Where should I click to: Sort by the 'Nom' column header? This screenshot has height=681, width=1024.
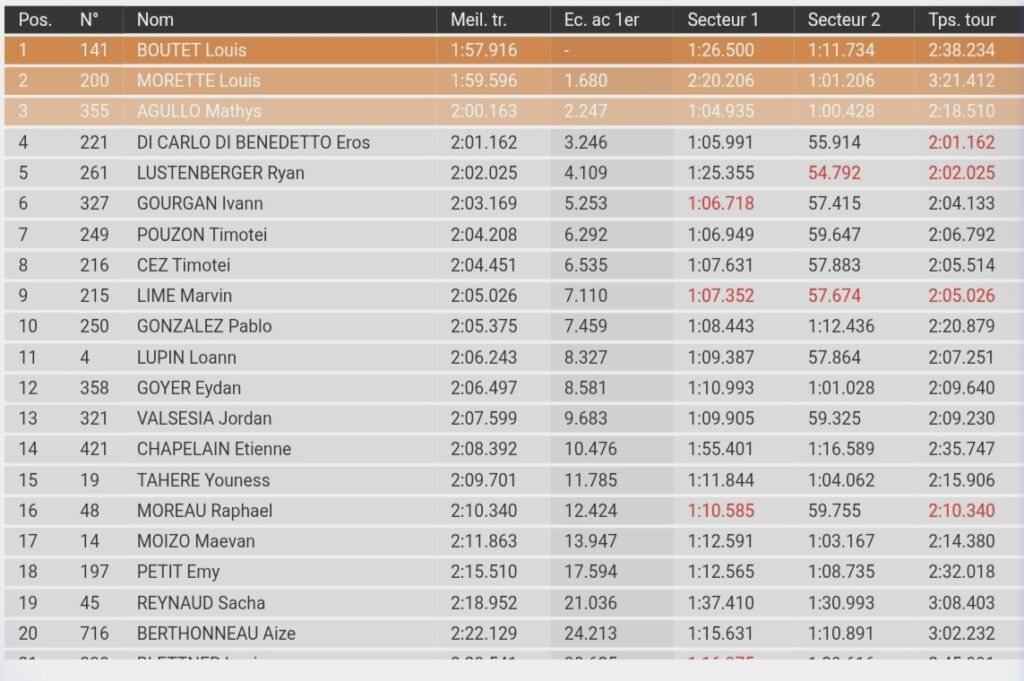coord(155,19)
